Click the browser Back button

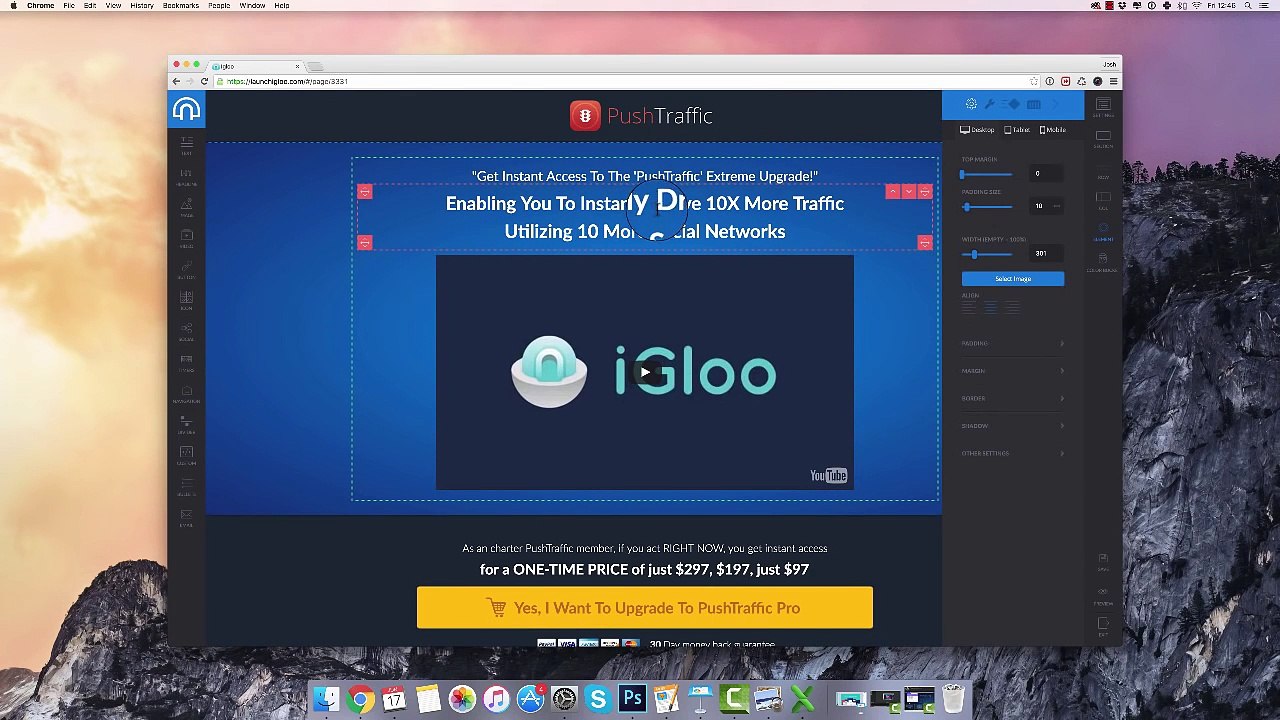pyautogui.click(x=176, y=81)
